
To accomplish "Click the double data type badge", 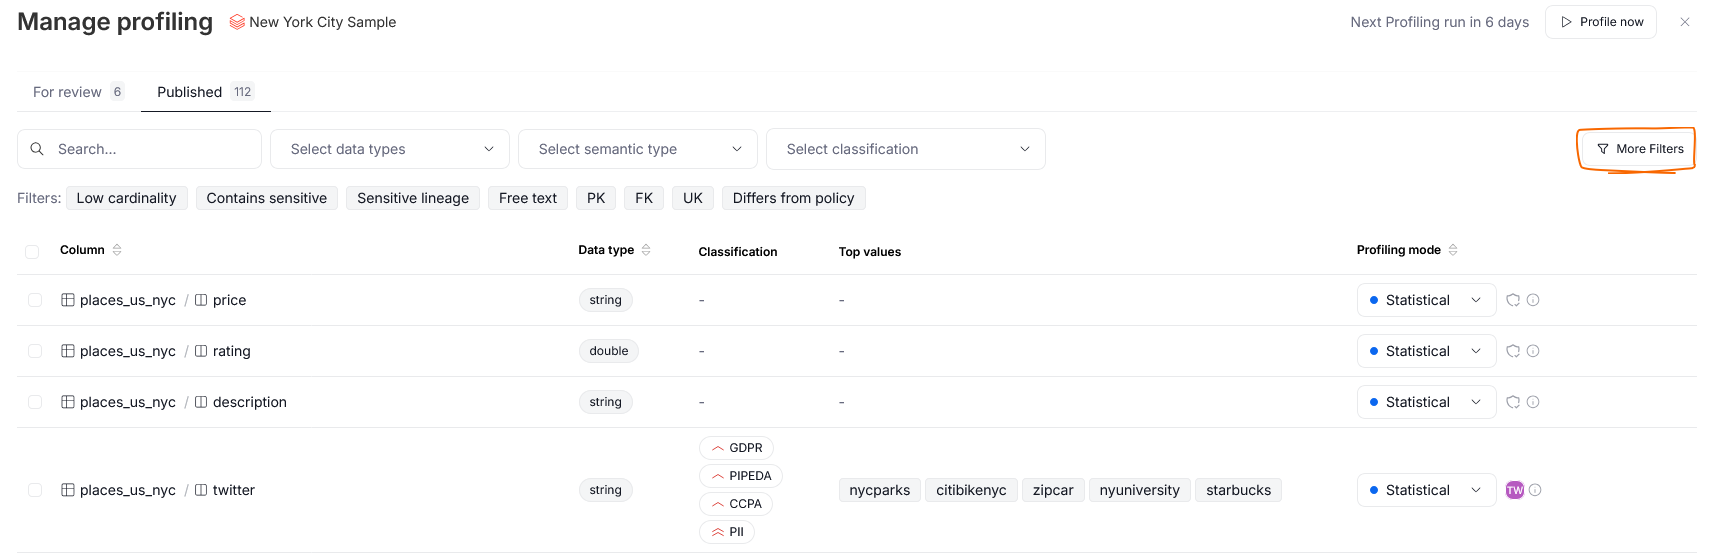I will tap(609, 351).
